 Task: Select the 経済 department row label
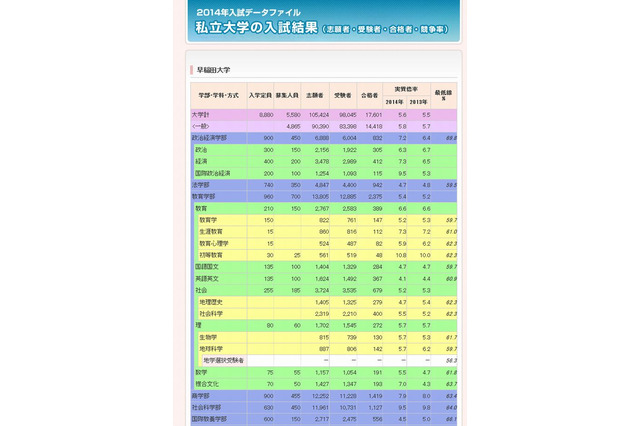pyautogui.click(x=201, y=162)
